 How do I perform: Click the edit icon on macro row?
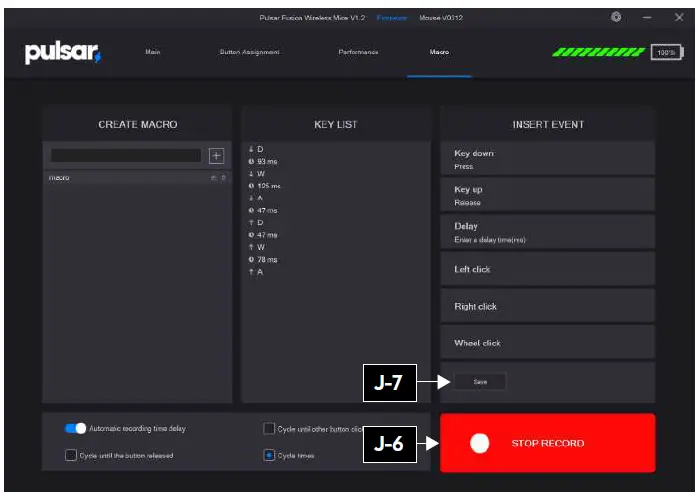pyautogui.click(x=214, y=178)
